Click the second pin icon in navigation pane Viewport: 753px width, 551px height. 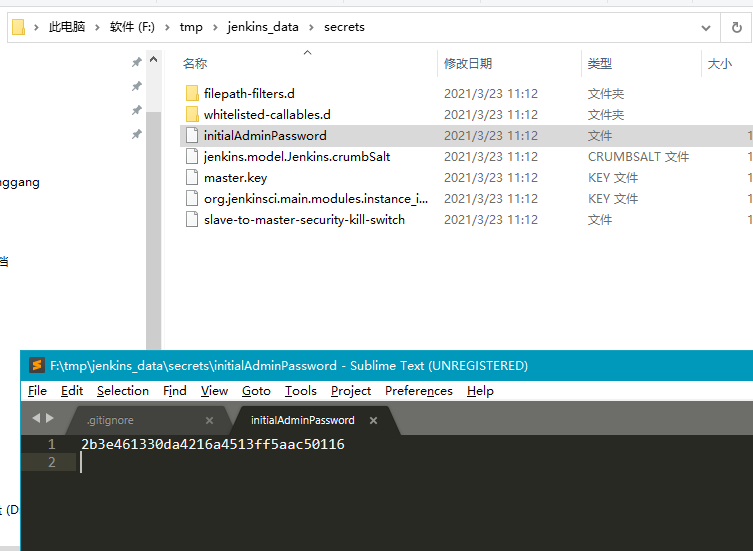pyautogui.click(x=137, y=86)
